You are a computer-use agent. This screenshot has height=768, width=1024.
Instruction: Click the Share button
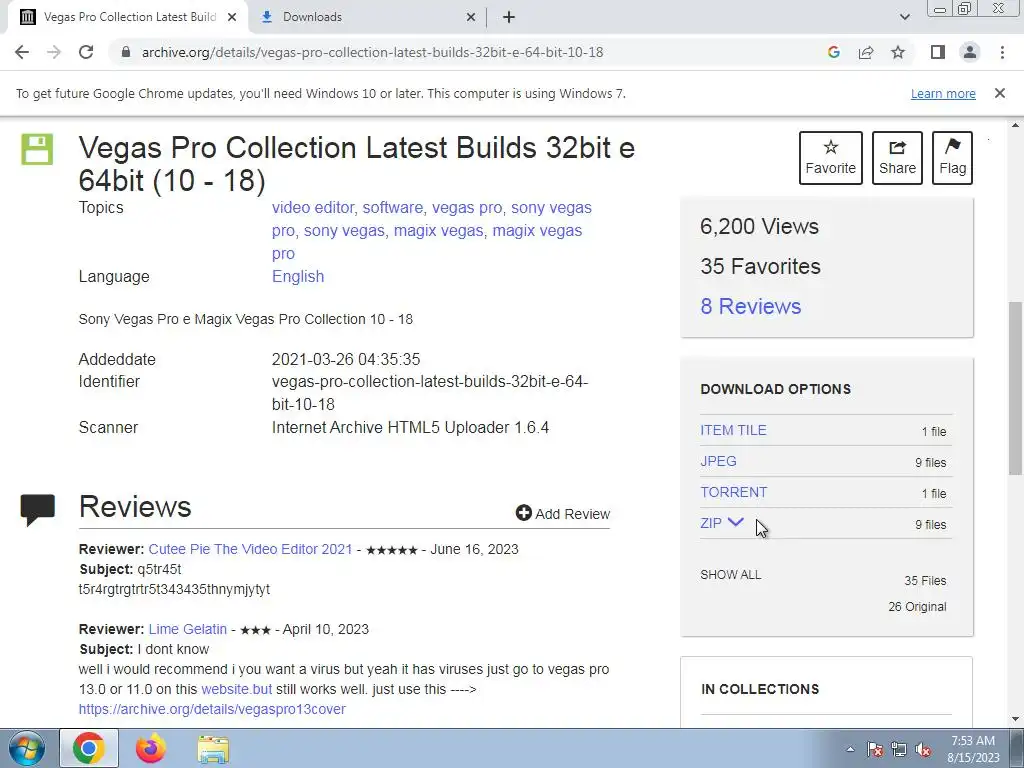click(x=897, y=158)
